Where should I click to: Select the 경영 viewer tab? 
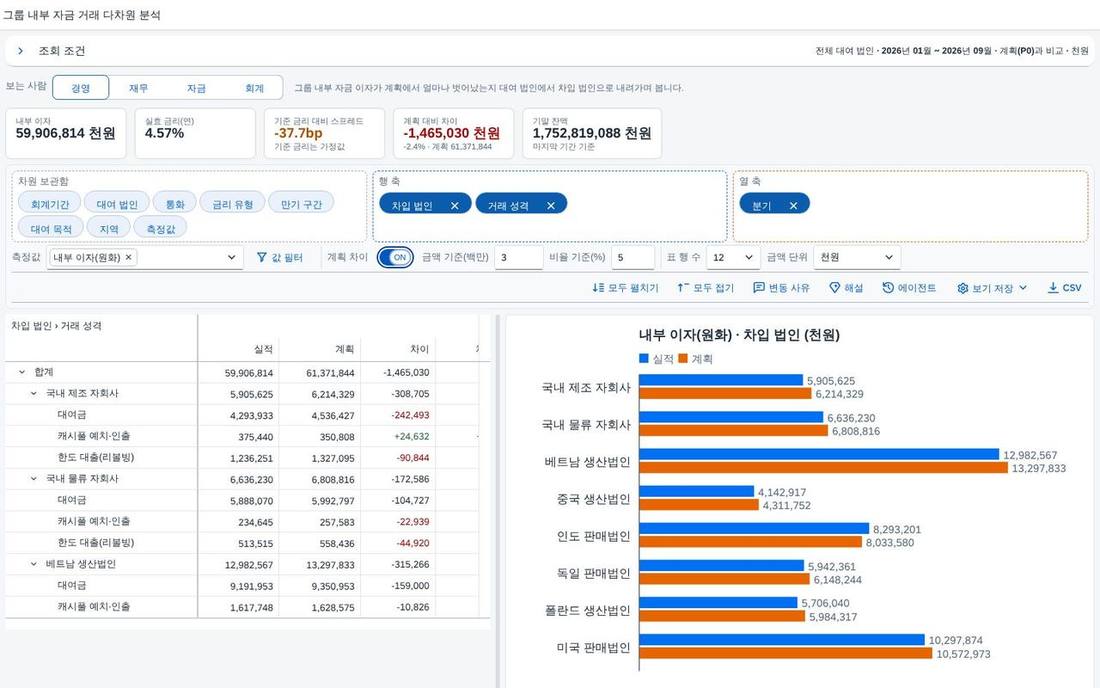click(x=81, y=88)
